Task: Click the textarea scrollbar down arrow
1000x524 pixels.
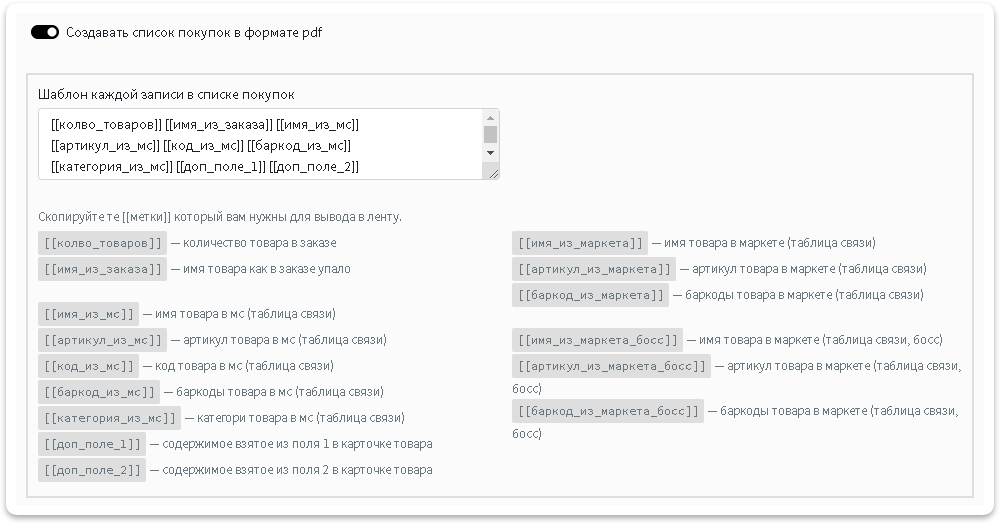Action: pos(490,153)
